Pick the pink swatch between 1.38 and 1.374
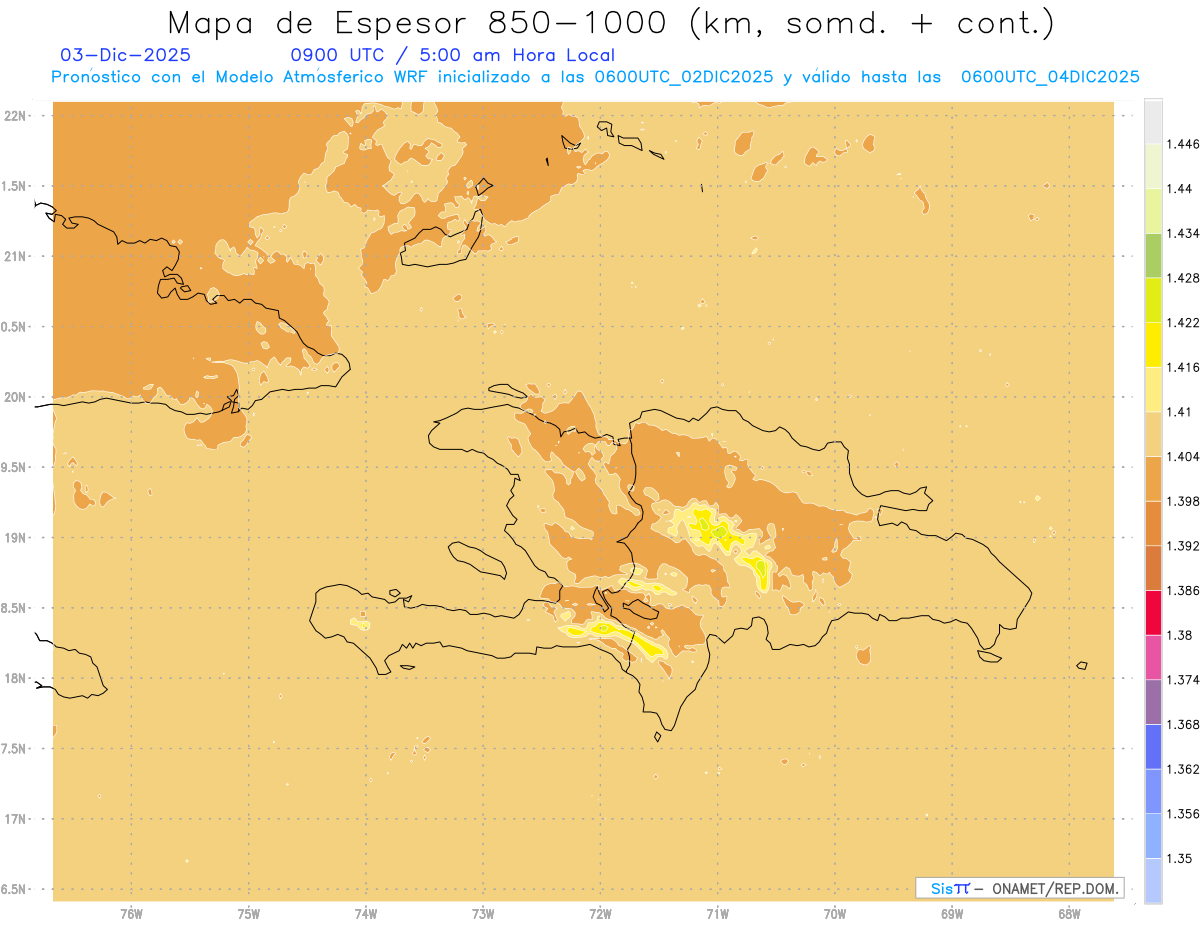This screenshot has height=927, width=1200. (1153, 657)
